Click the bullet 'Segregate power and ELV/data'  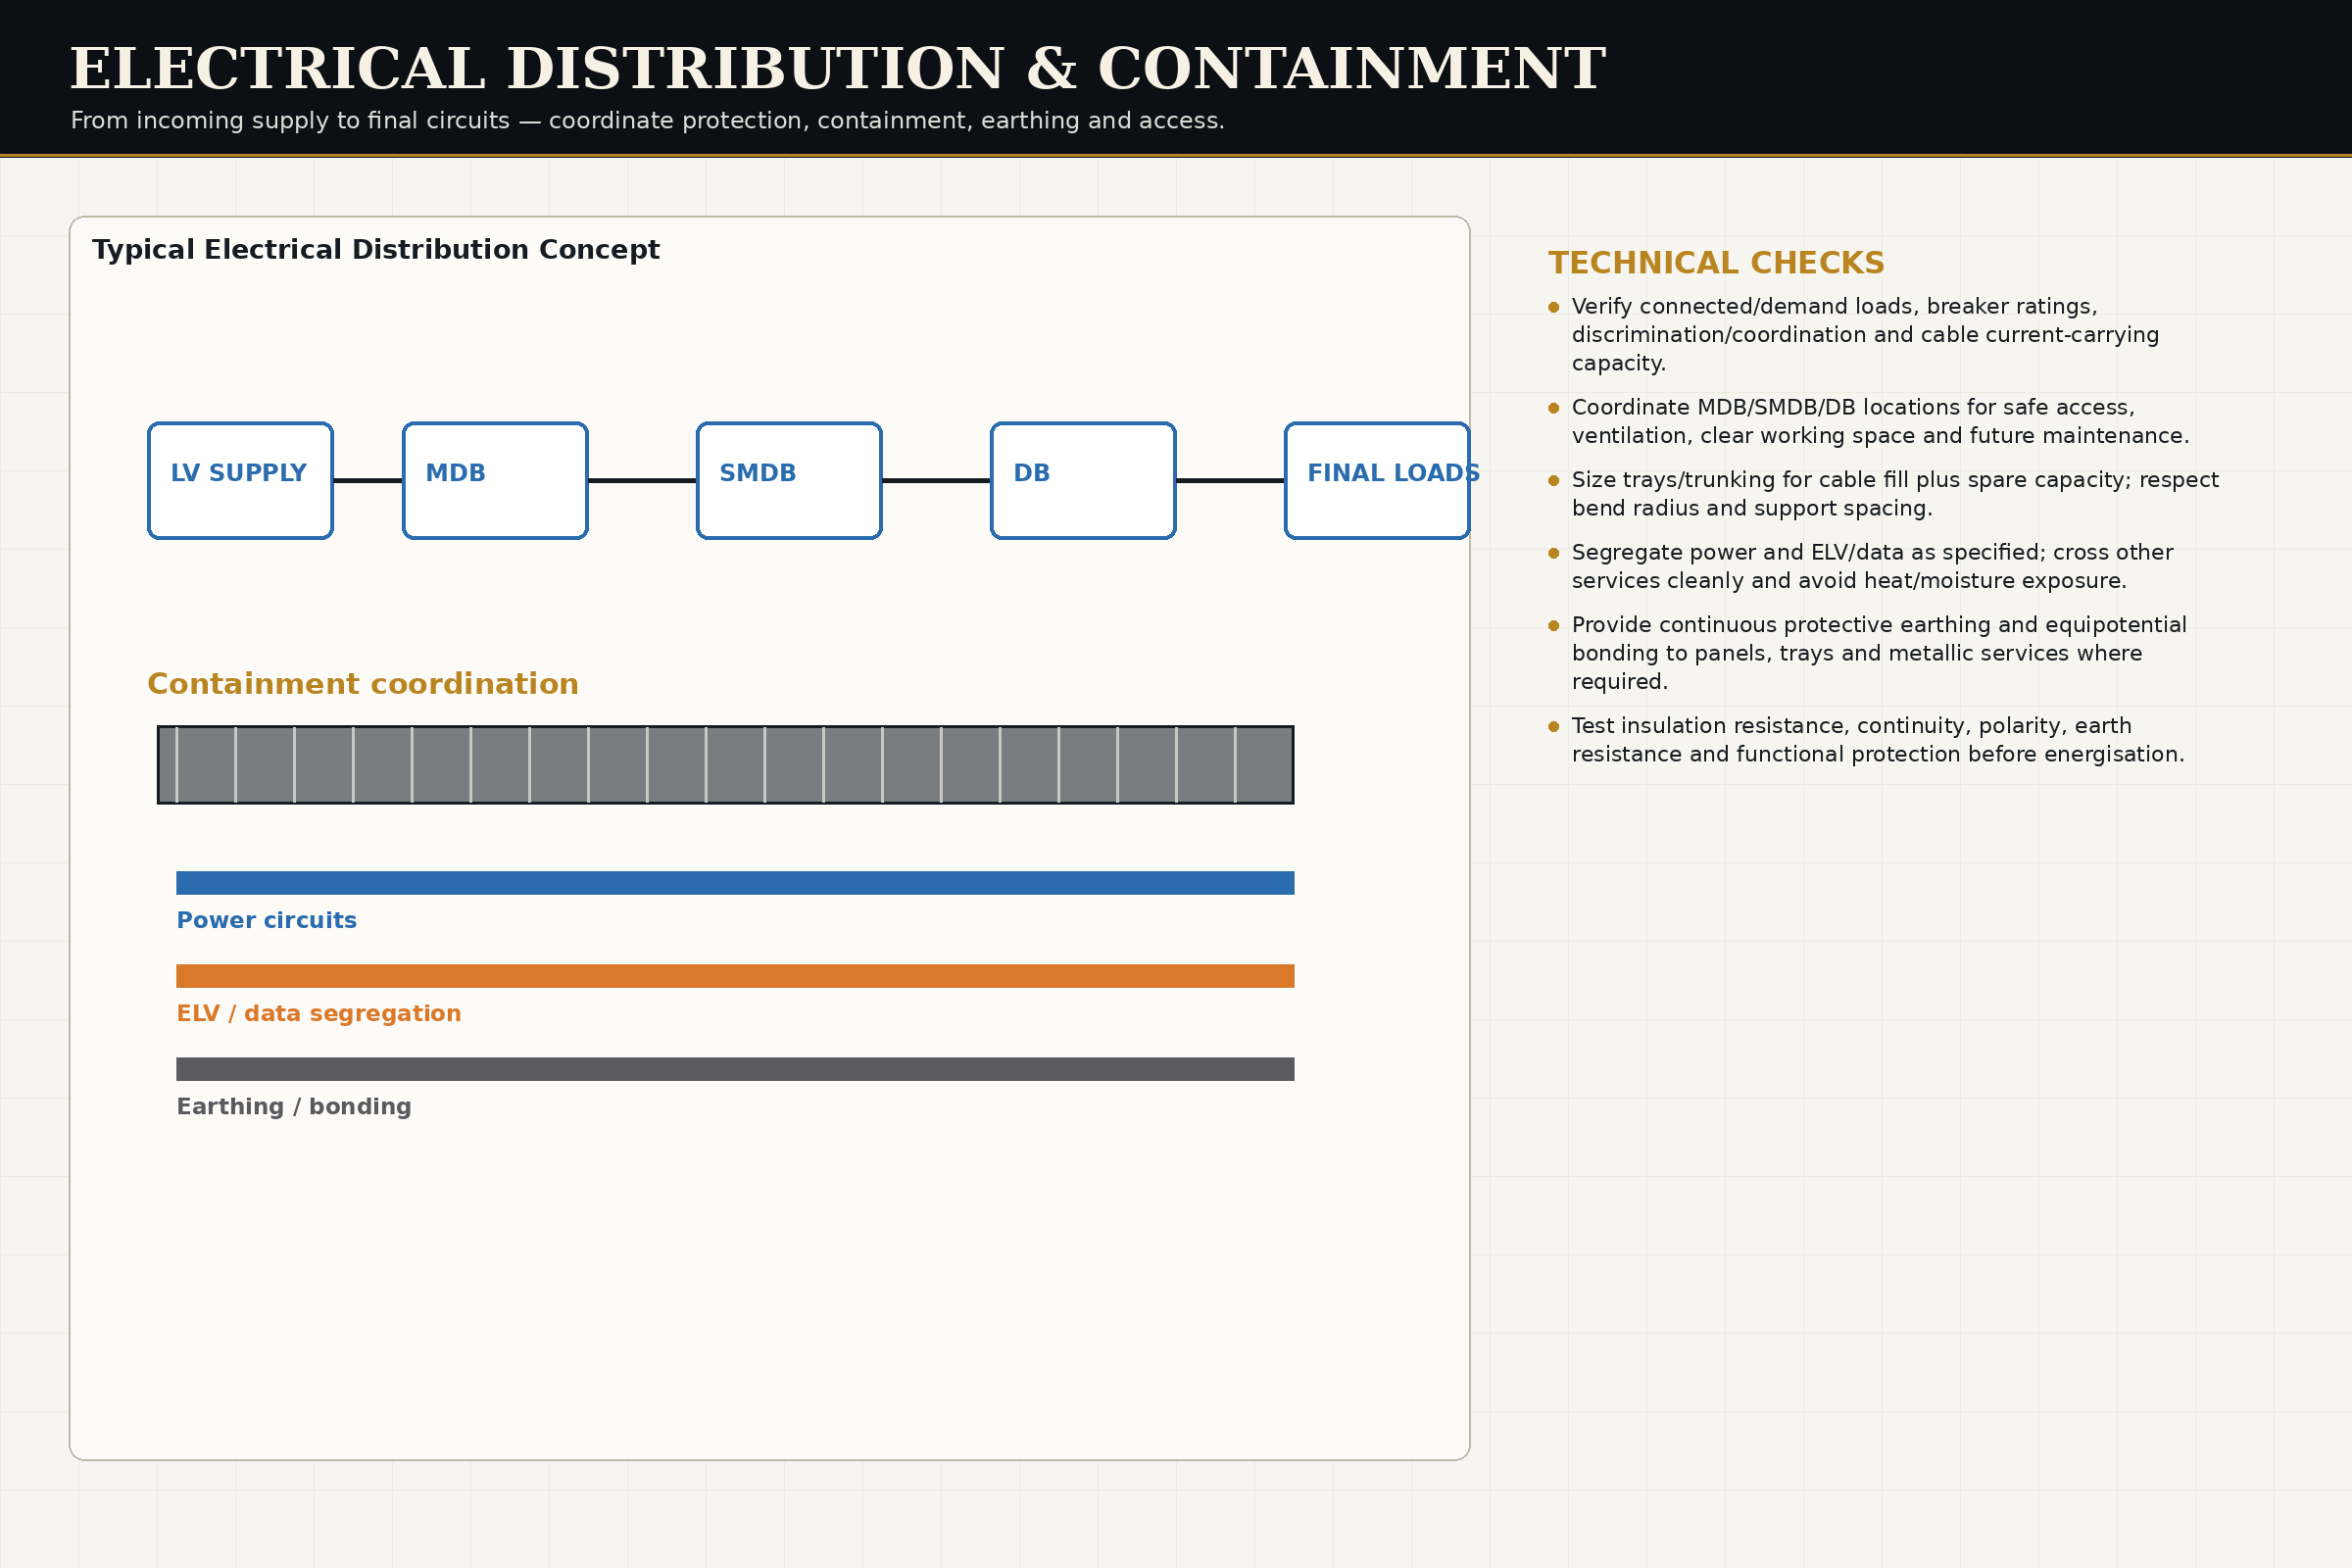coord(1861,567)
